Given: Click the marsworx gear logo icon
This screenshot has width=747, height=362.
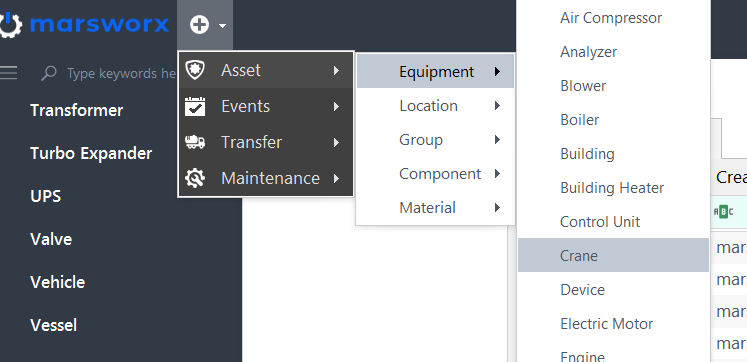Looking at the screenshot, I should (10, 25).
